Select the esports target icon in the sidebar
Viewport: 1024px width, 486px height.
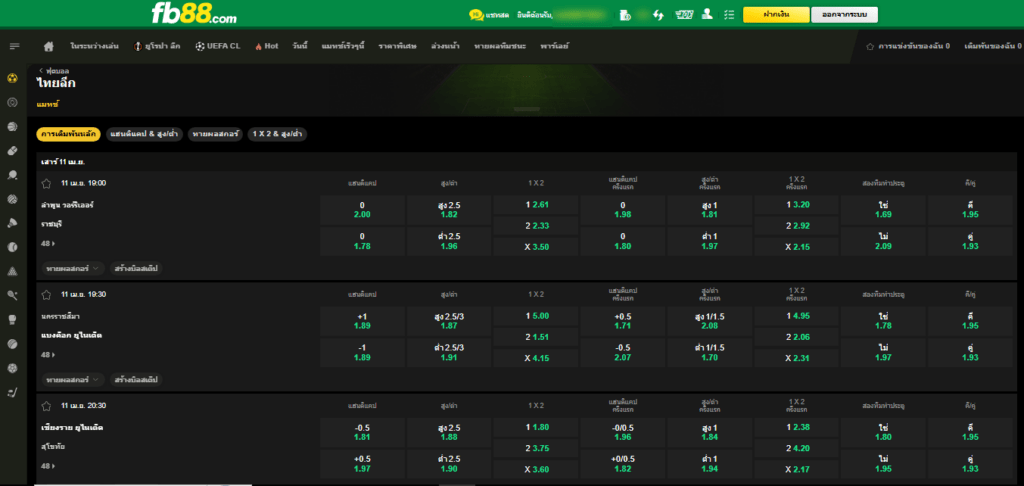(x=12, y=103)
